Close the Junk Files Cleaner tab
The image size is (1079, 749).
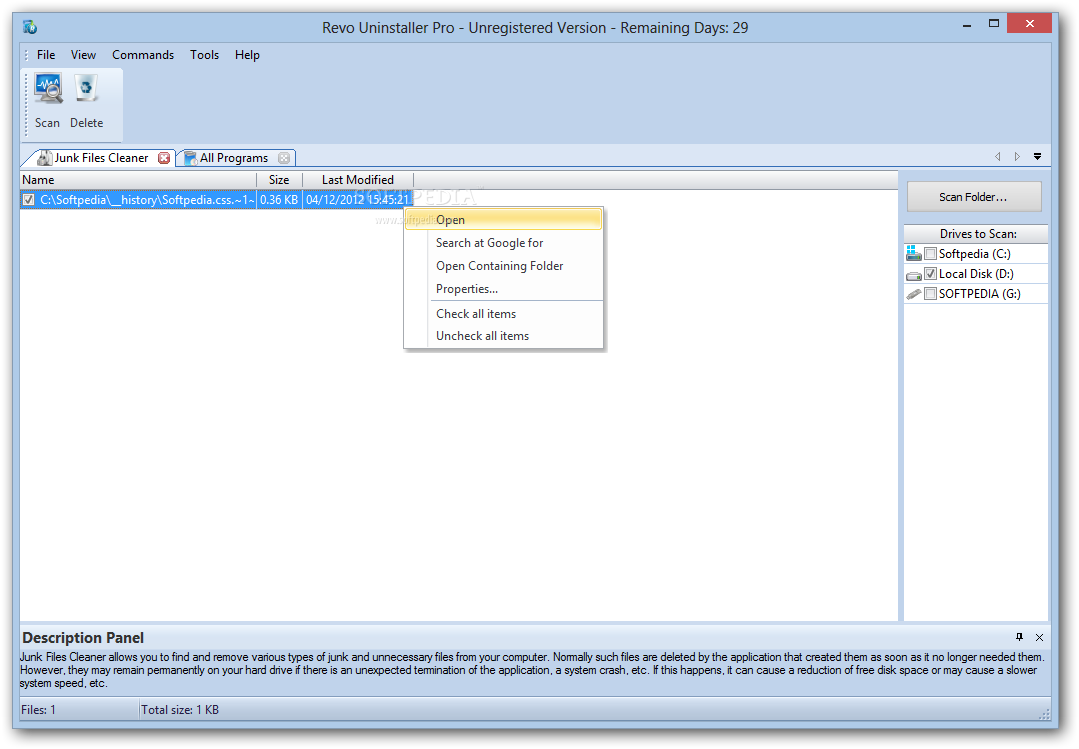click(164, 158)
